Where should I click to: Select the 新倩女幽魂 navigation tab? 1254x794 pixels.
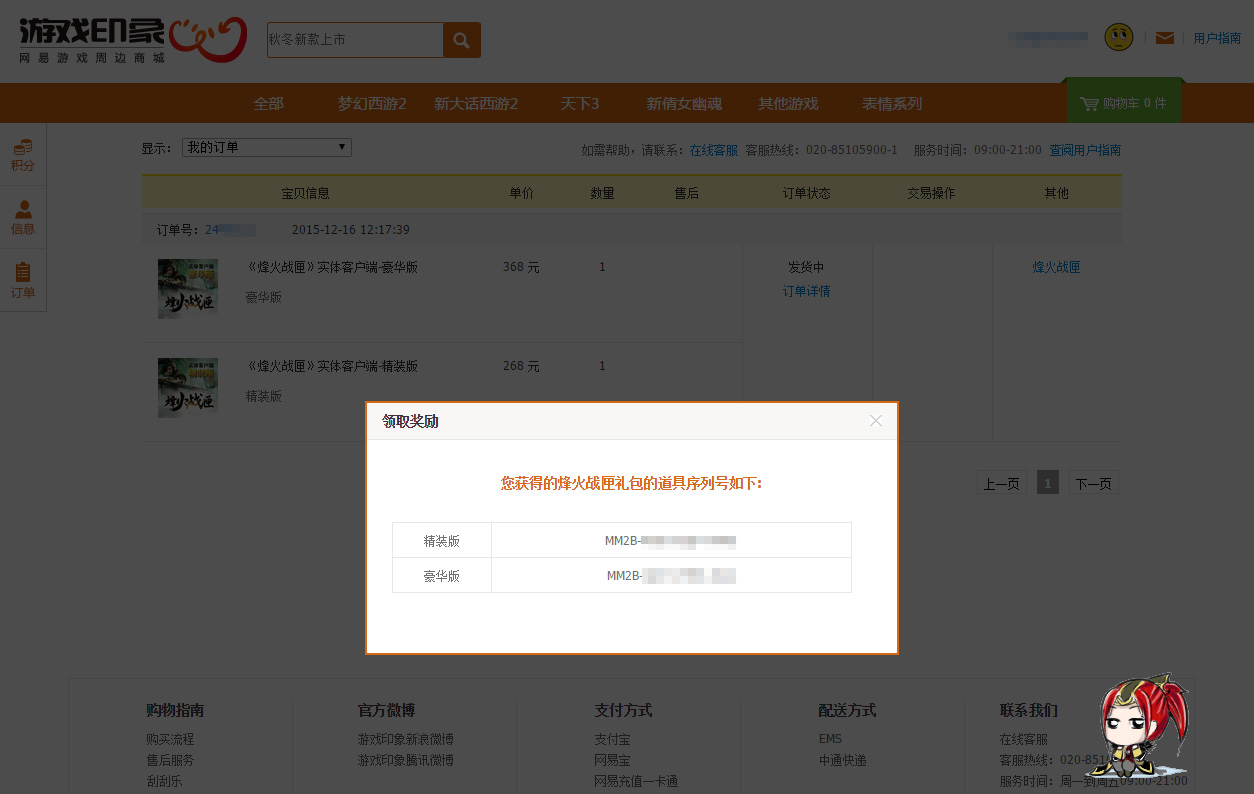[x=684, y=104]
